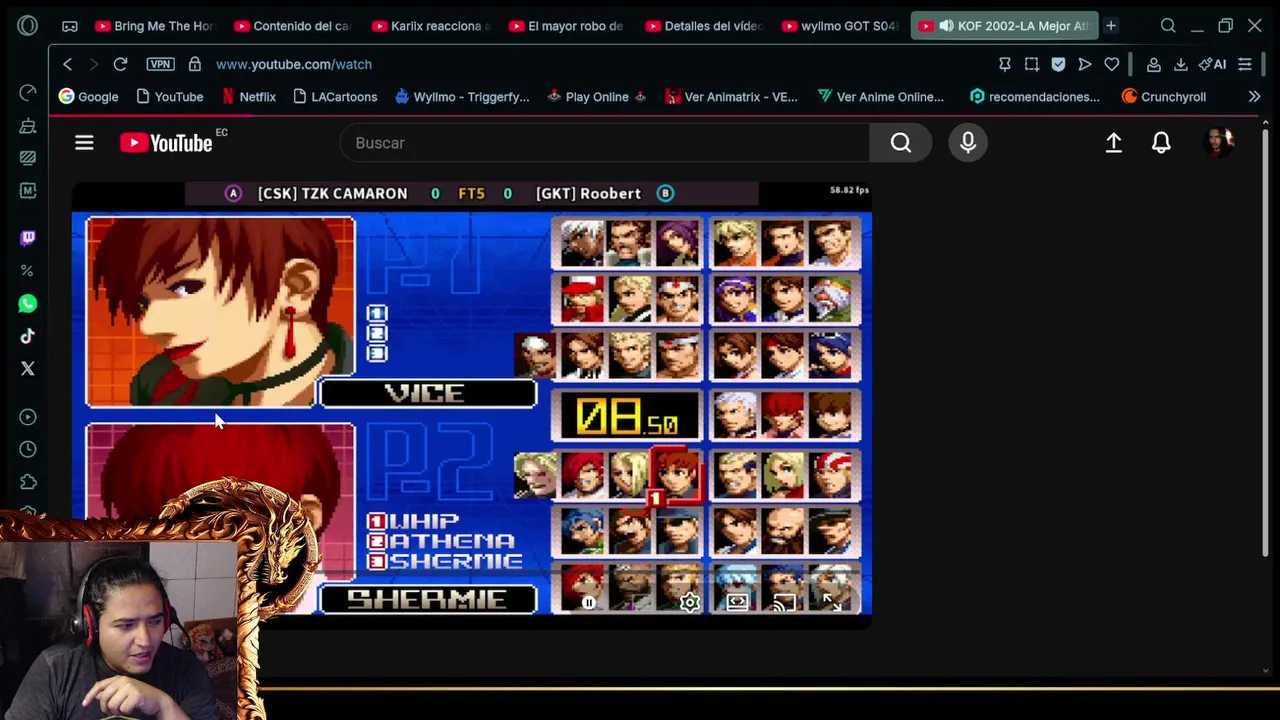1280x720 pixels.
Task: Enter fullscreen on the video player
Action: [832, 602]
